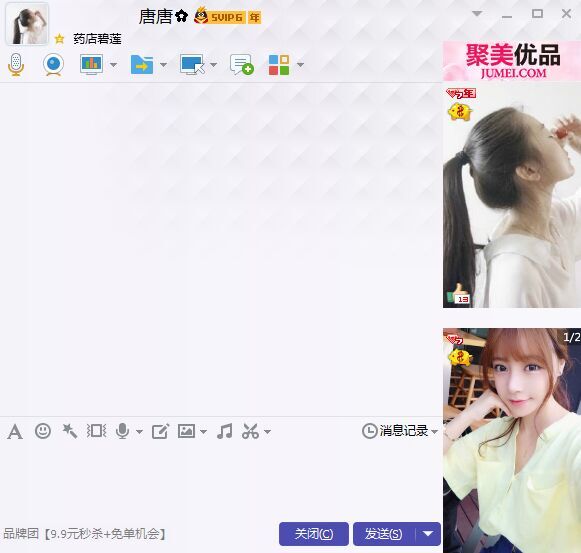Open the ponytail girl QQ show image
Screen dimensions: 581x553
tap(512, 196)
